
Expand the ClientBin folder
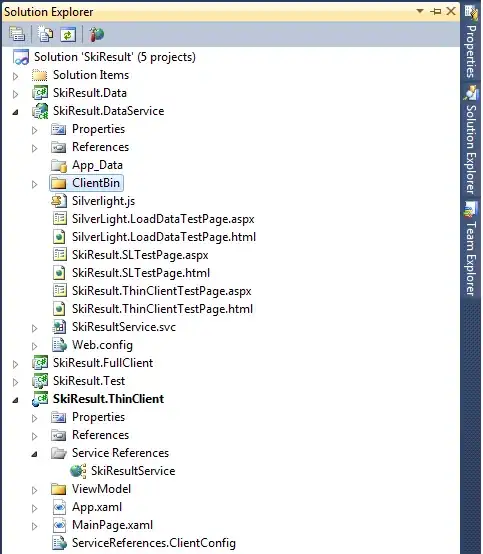(x=34, y=184)
